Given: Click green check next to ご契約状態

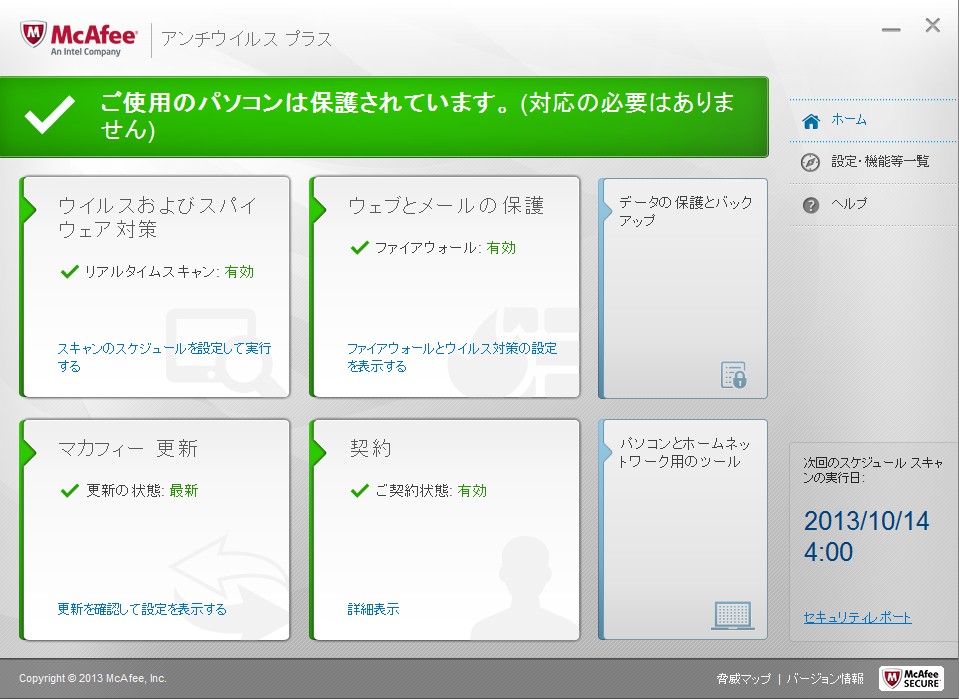Looking at the screenshot, I should point(359,490).
